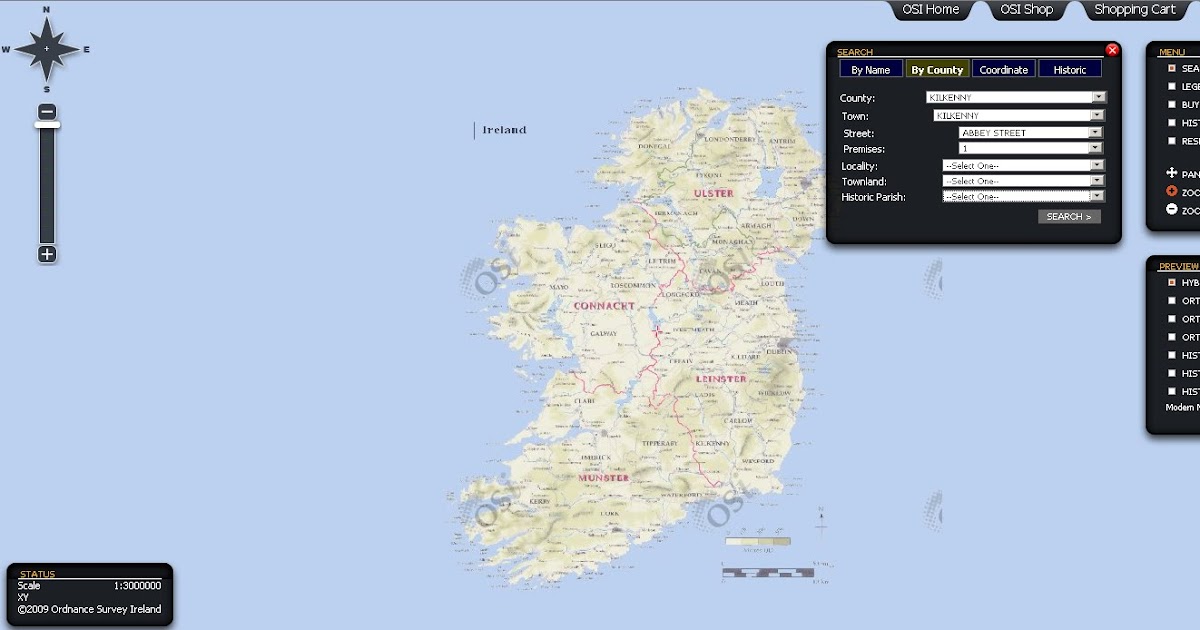Click the SEARCH panel header
The width and height of the screenshot is (1200, 630).
point(855,52)
